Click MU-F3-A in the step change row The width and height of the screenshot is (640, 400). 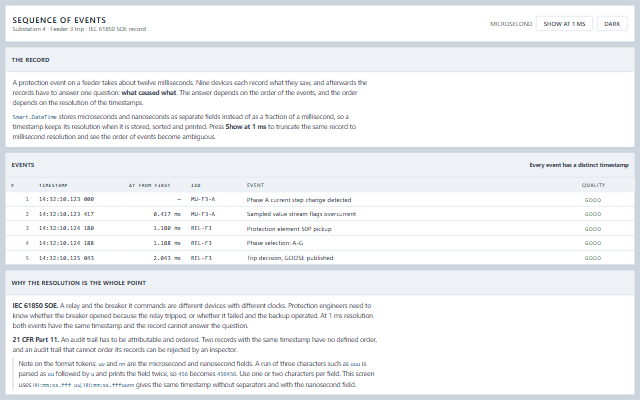coord(203,199)
